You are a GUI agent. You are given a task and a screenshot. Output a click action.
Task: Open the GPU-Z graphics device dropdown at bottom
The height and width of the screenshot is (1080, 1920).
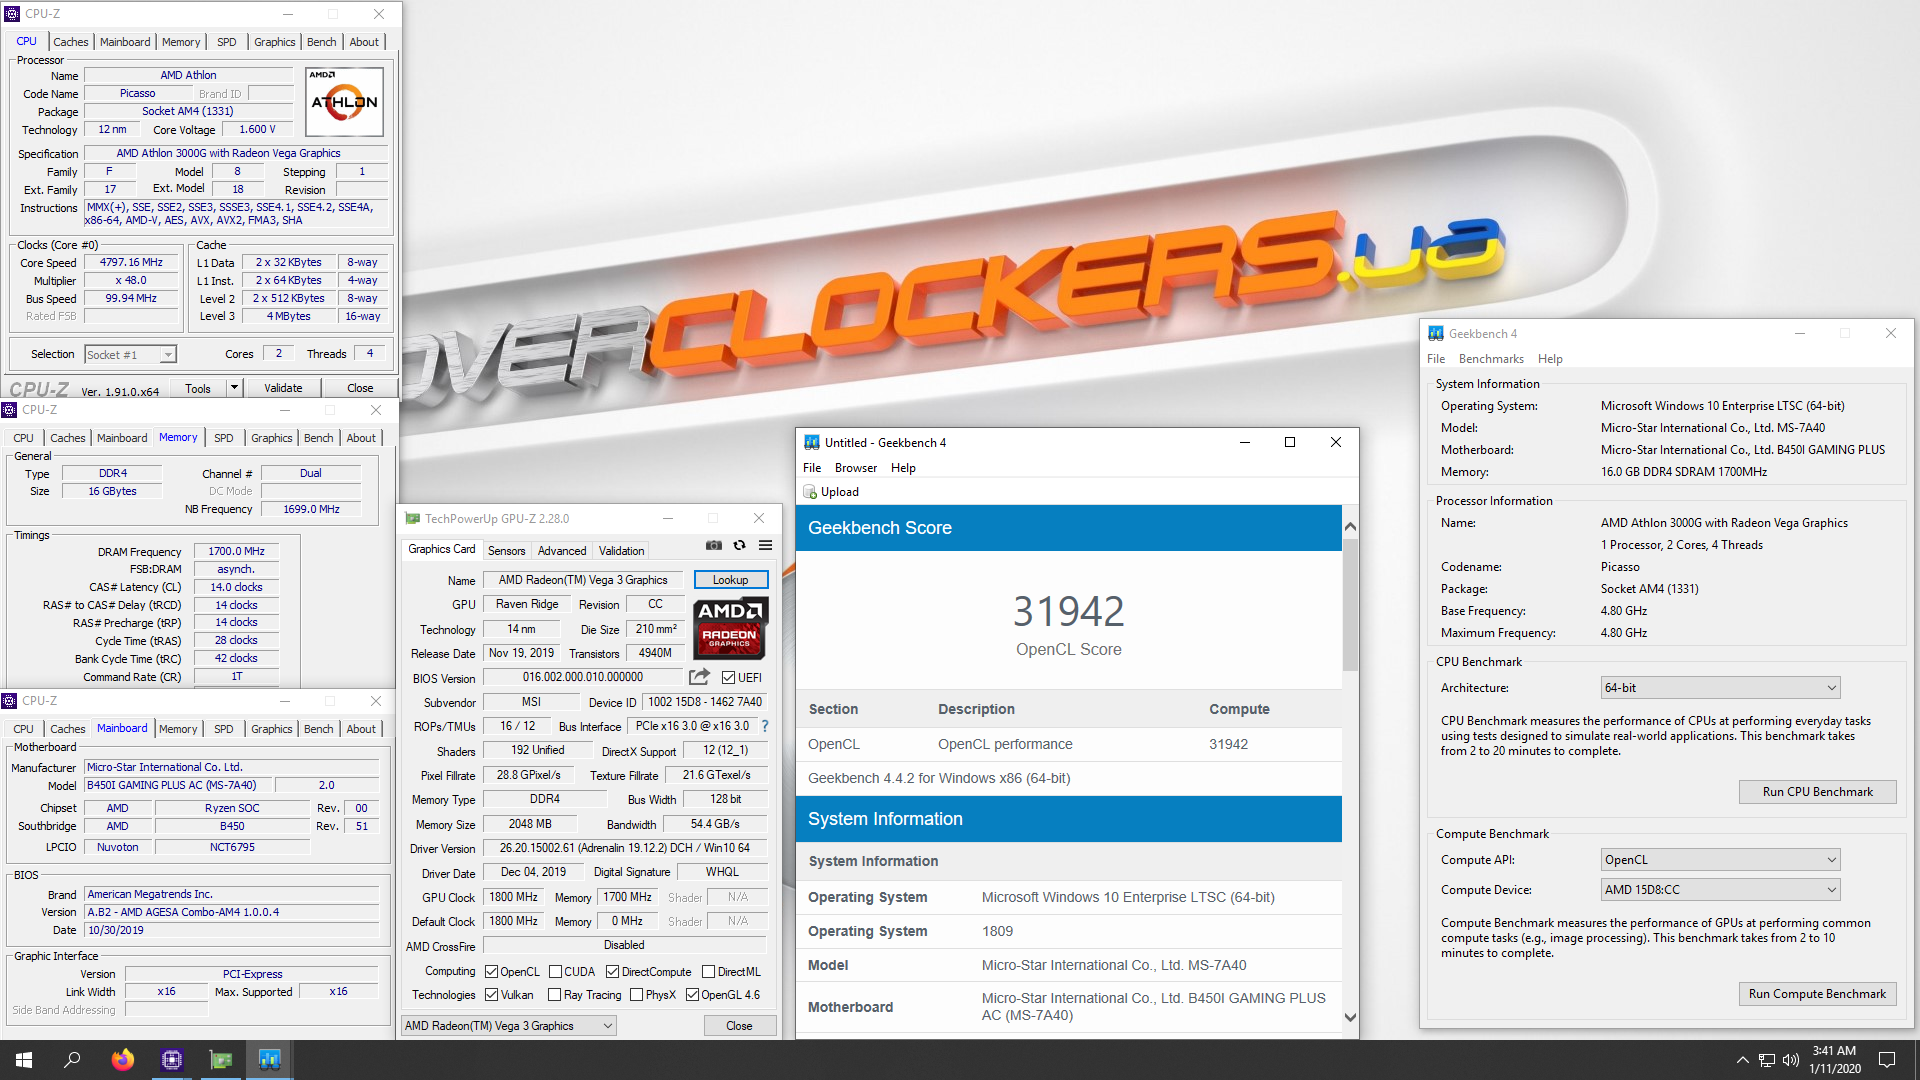tap(508, 1025)
